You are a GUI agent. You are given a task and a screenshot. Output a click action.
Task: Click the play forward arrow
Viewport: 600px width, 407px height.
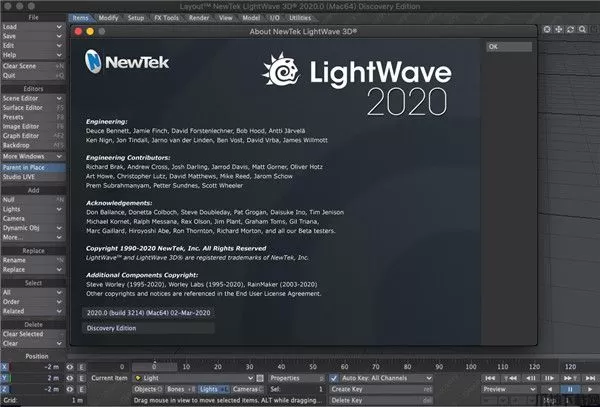tap(590, 389)
